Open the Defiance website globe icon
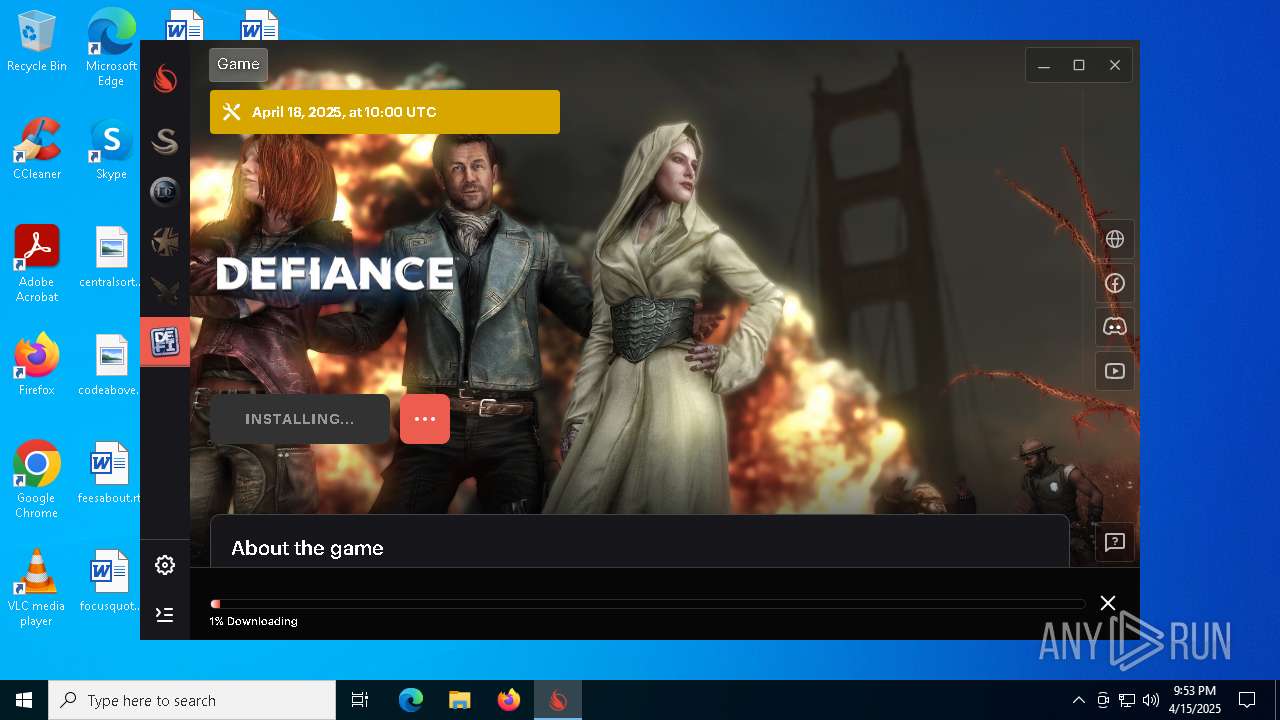Viewport: 1280px width, 720px height. (x=1115, y=239)
